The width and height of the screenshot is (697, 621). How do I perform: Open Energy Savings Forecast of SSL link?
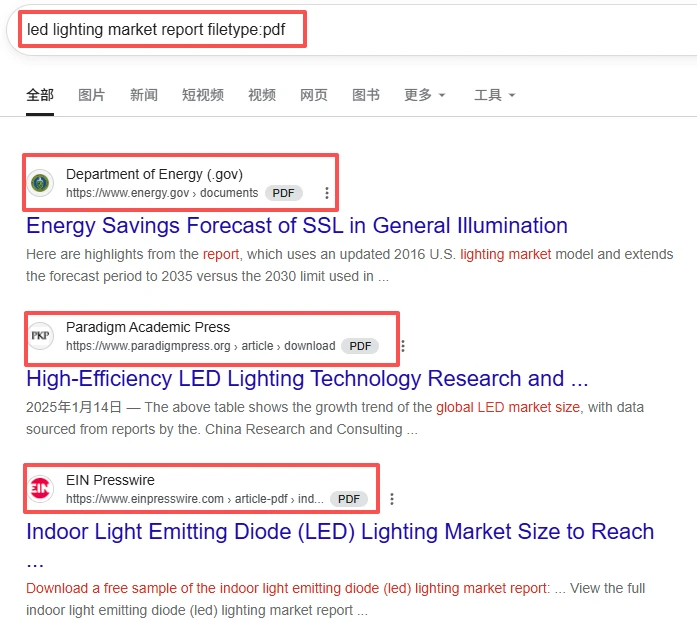[x=297, y=225]
